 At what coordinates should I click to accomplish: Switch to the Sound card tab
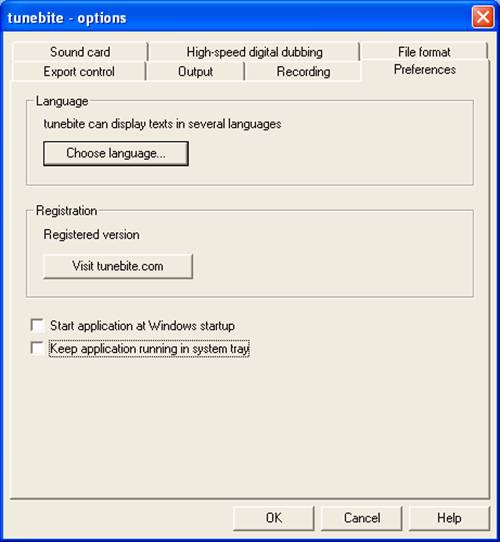[80, 52]
